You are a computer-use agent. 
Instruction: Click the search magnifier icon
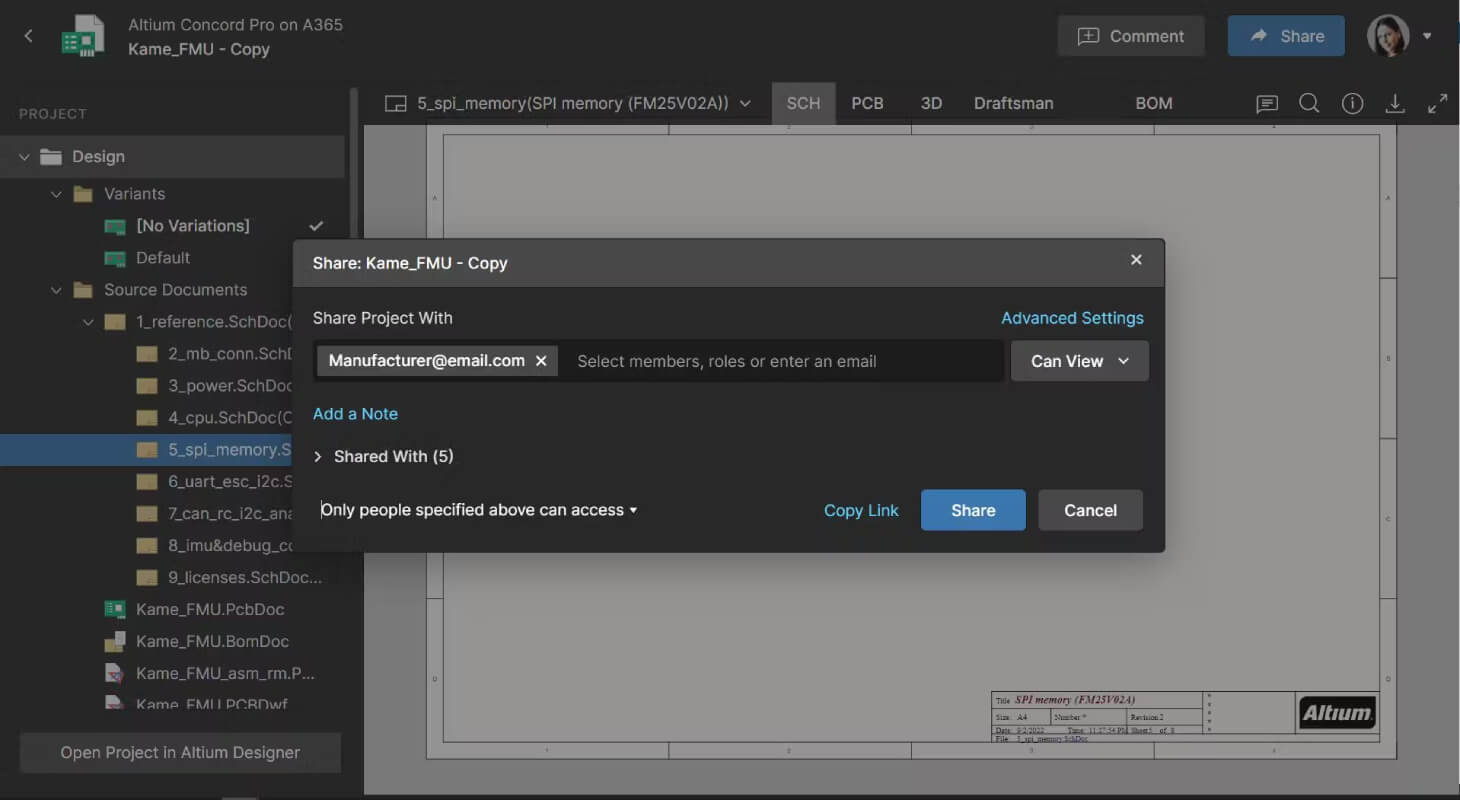1309,103
